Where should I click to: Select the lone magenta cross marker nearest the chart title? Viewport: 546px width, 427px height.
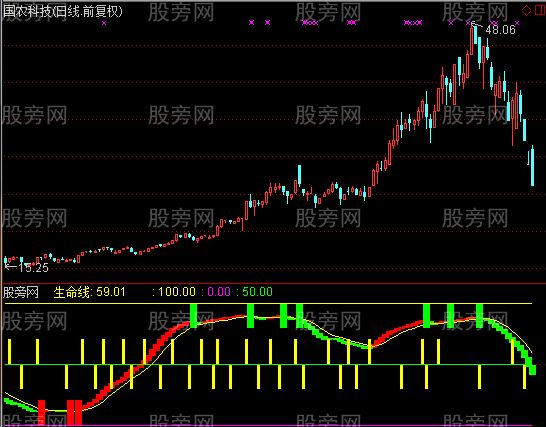point(104,23)
